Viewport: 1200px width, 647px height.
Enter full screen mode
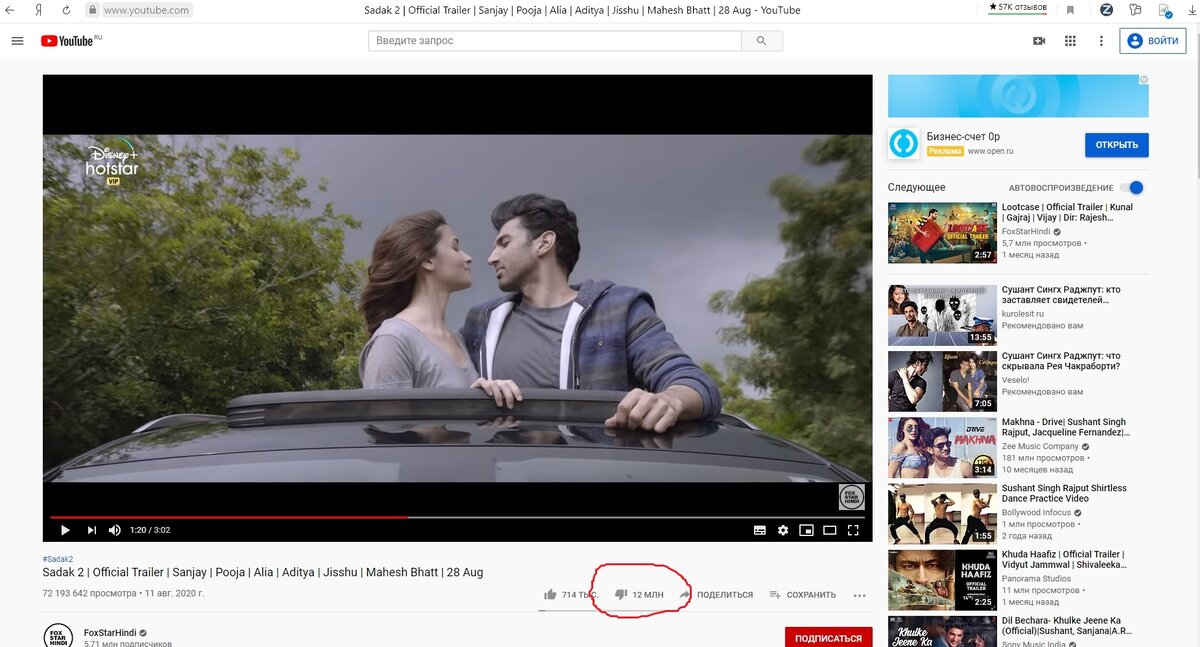[853, 530]
